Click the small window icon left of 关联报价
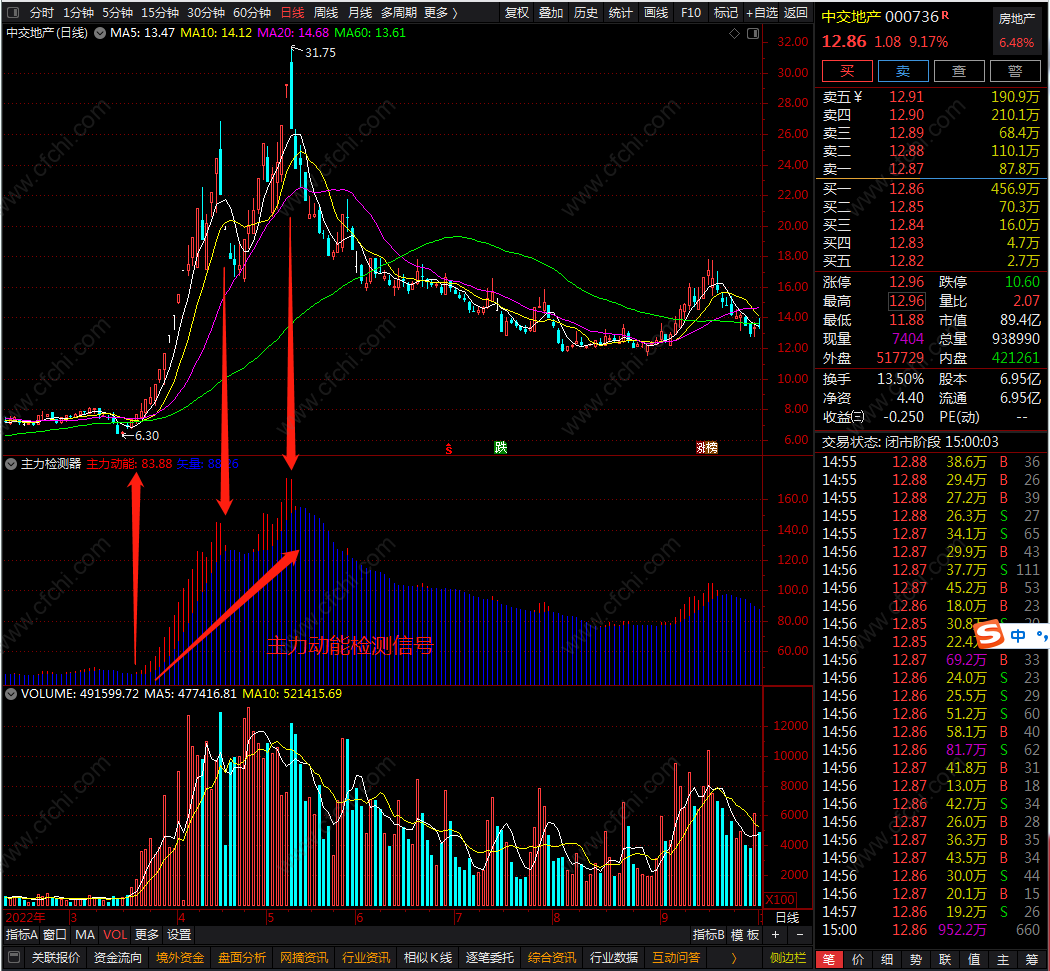The height and width of the screenshot is (971, 1050). (13, 958)
